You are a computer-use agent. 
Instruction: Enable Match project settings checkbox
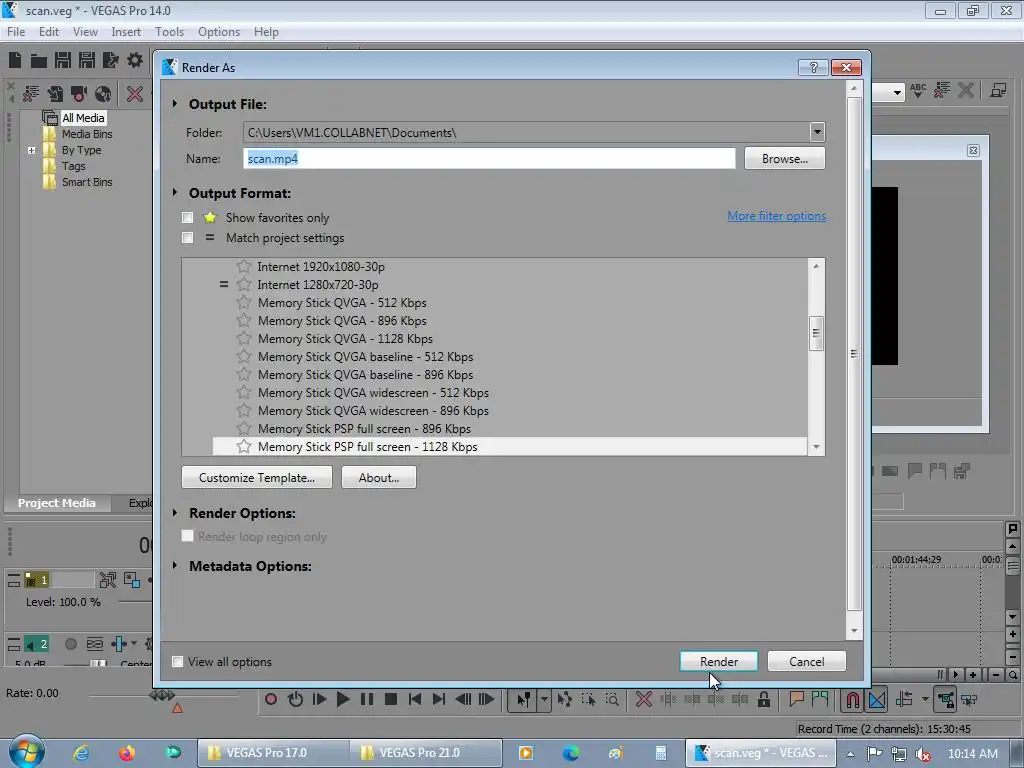pyautogui.click(x=188, y=238)
